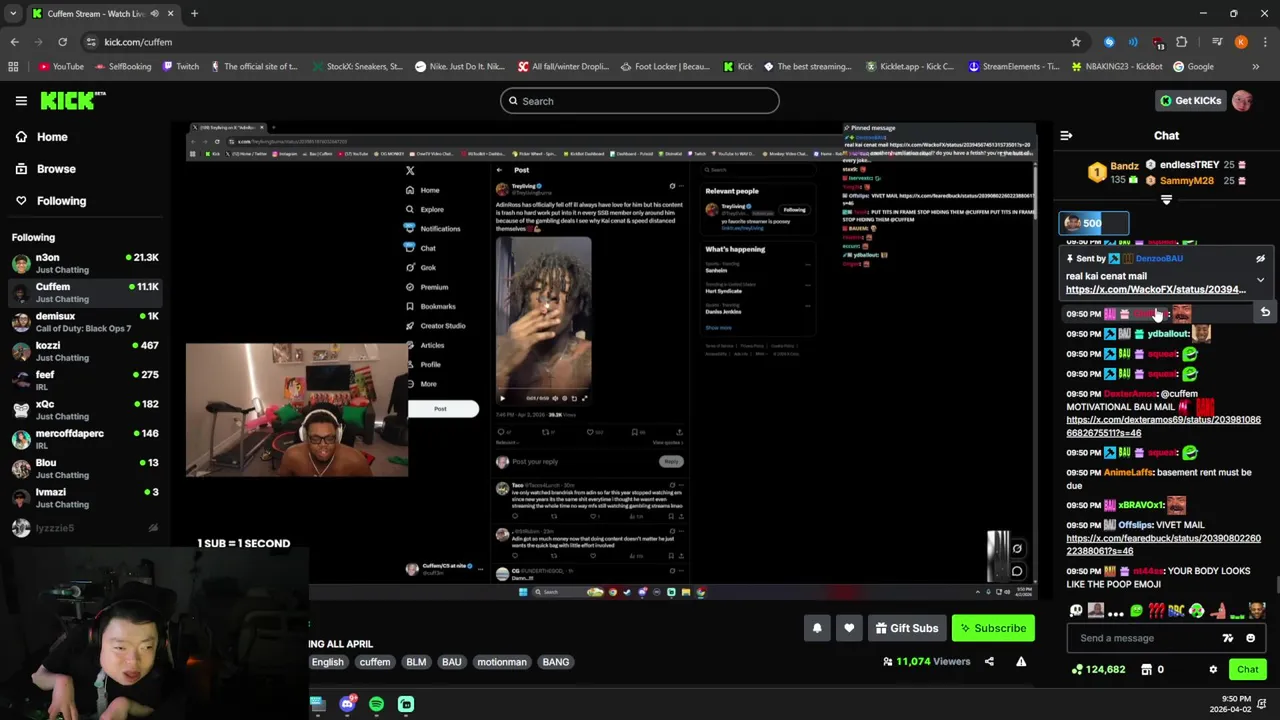1280x720 pixels.
Task: Focus the Kick search box
Action: click(640, 101)
